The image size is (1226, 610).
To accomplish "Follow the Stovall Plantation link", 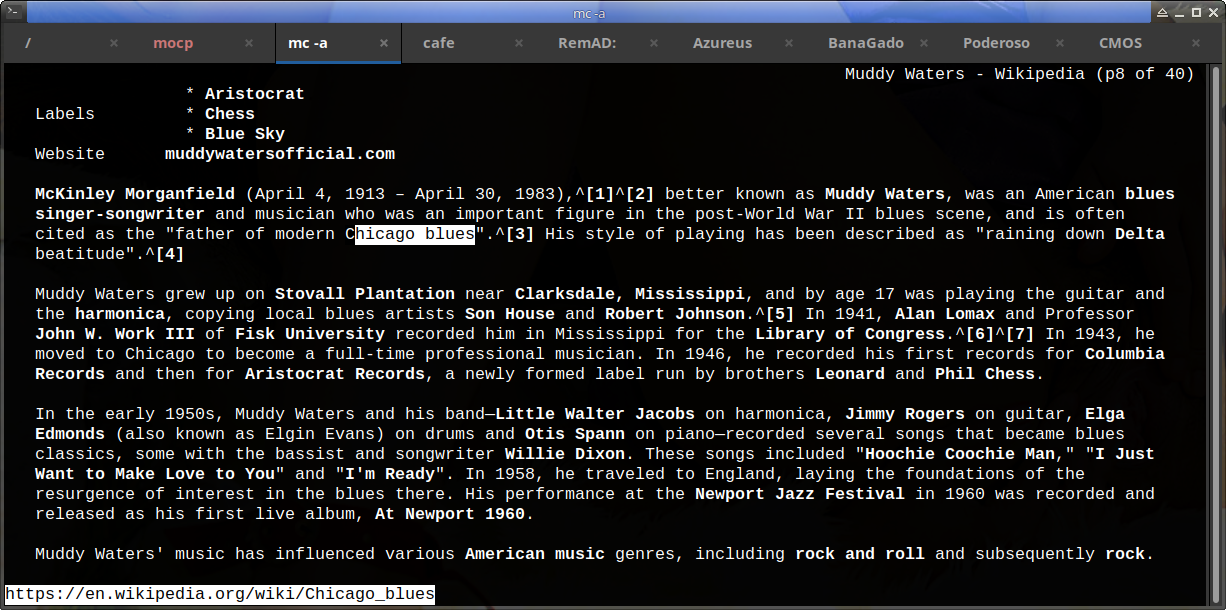I will pos(365,294).
